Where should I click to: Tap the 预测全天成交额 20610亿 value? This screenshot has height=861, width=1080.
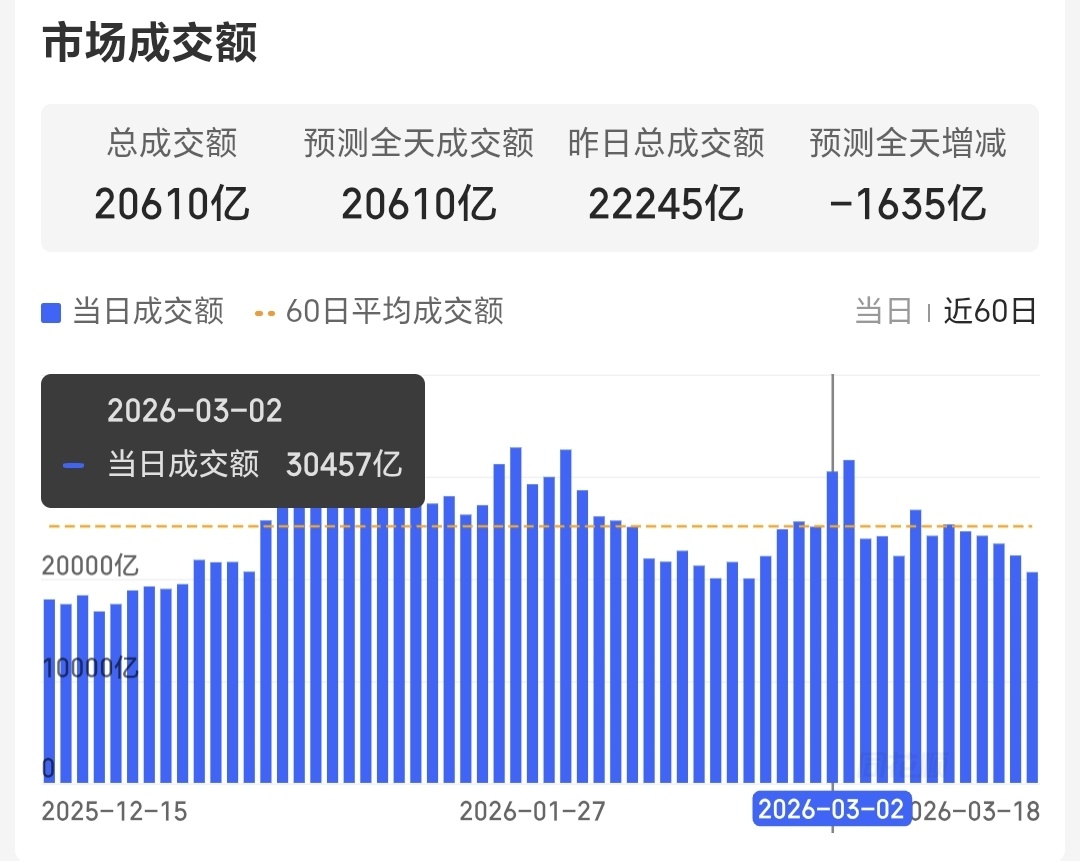point(419,205)
